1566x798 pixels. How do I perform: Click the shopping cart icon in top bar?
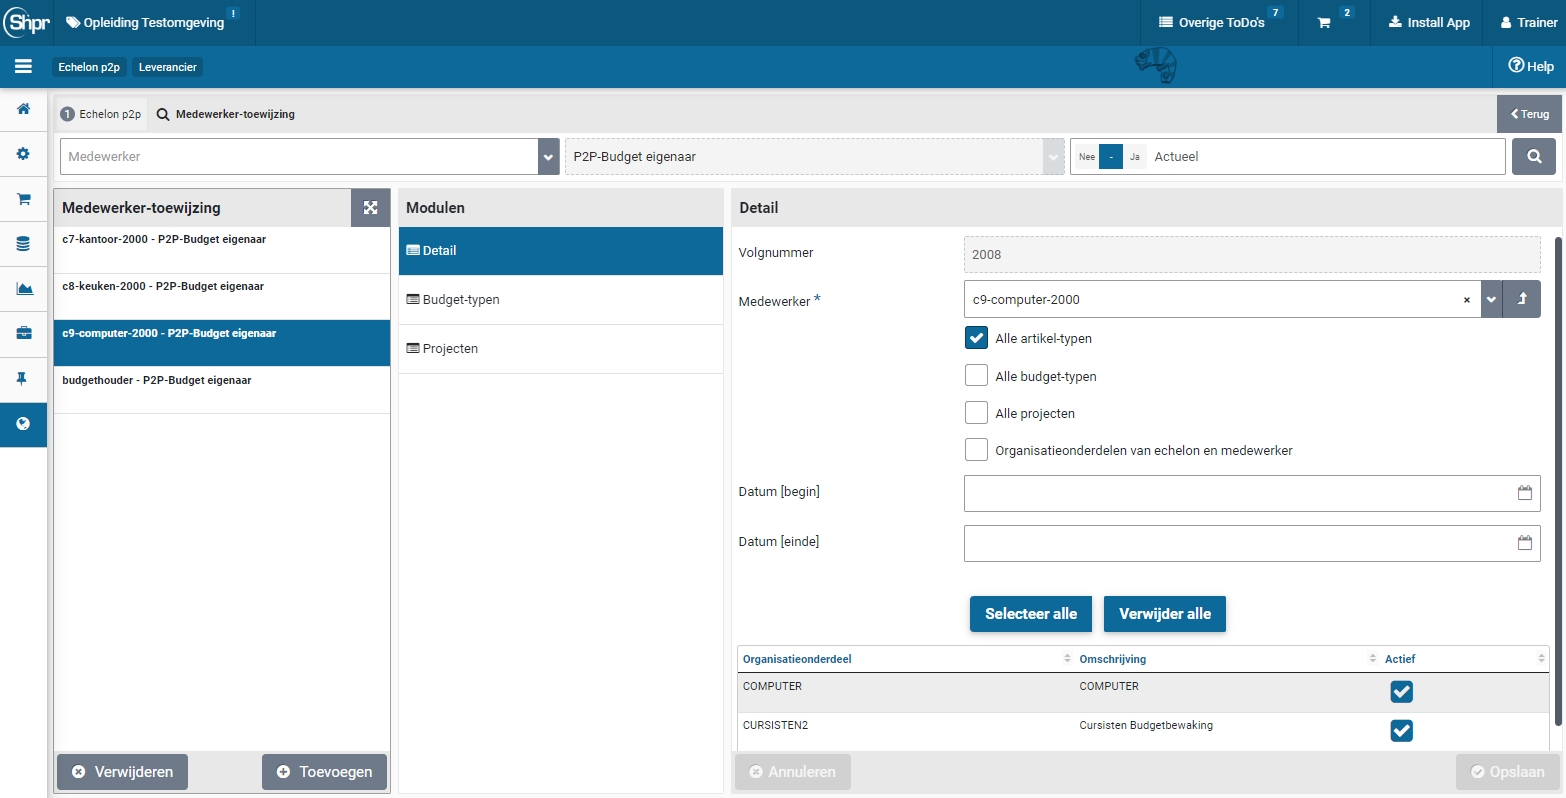tap(1324, 23)
